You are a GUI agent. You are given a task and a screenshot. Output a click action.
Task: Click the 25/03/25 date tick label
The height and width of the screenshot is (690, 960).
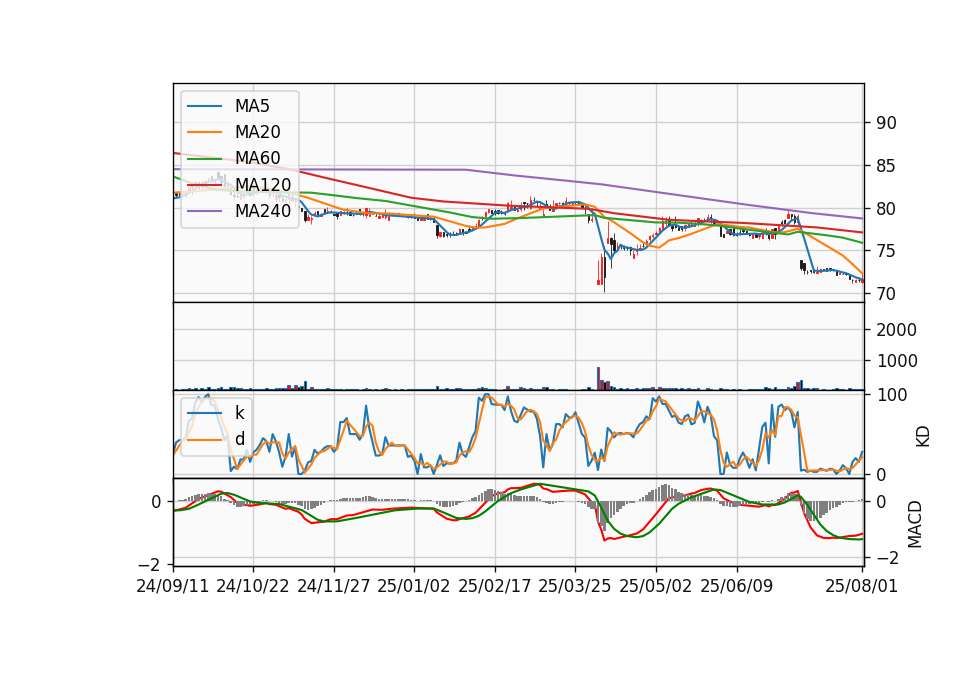[x=575, y=586]
